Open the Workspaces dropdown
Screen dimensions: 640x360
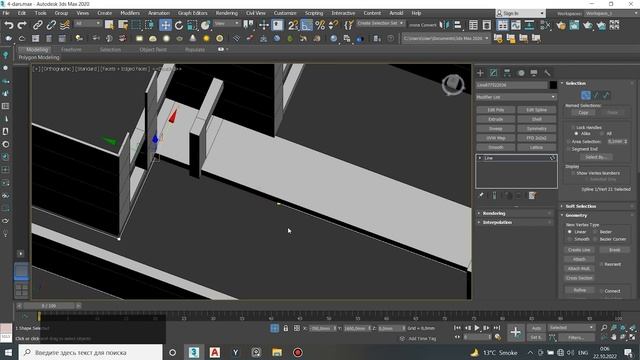611,13
